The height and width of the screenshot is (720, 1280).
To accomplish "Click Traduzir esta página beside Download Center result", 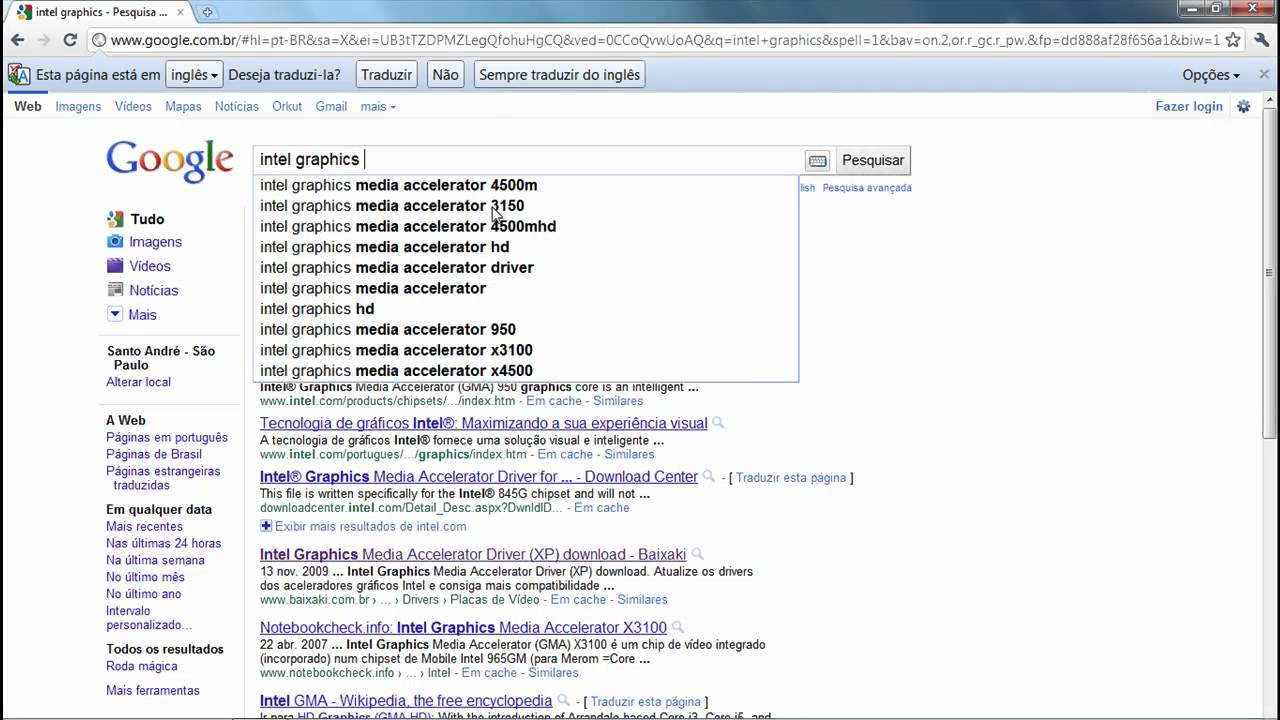I will coord(791,478).
